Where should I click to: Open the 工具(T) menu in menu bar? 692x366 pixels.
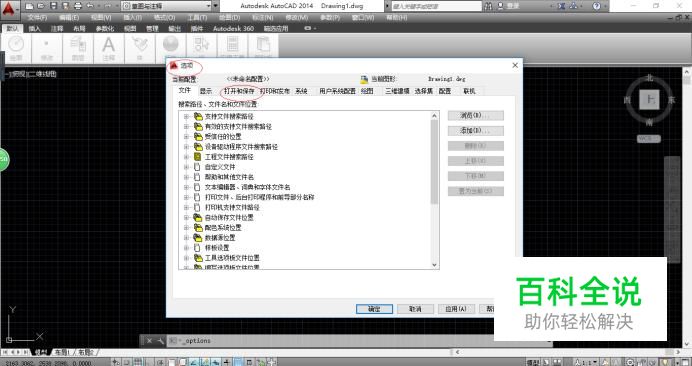[x=197, y=18]
